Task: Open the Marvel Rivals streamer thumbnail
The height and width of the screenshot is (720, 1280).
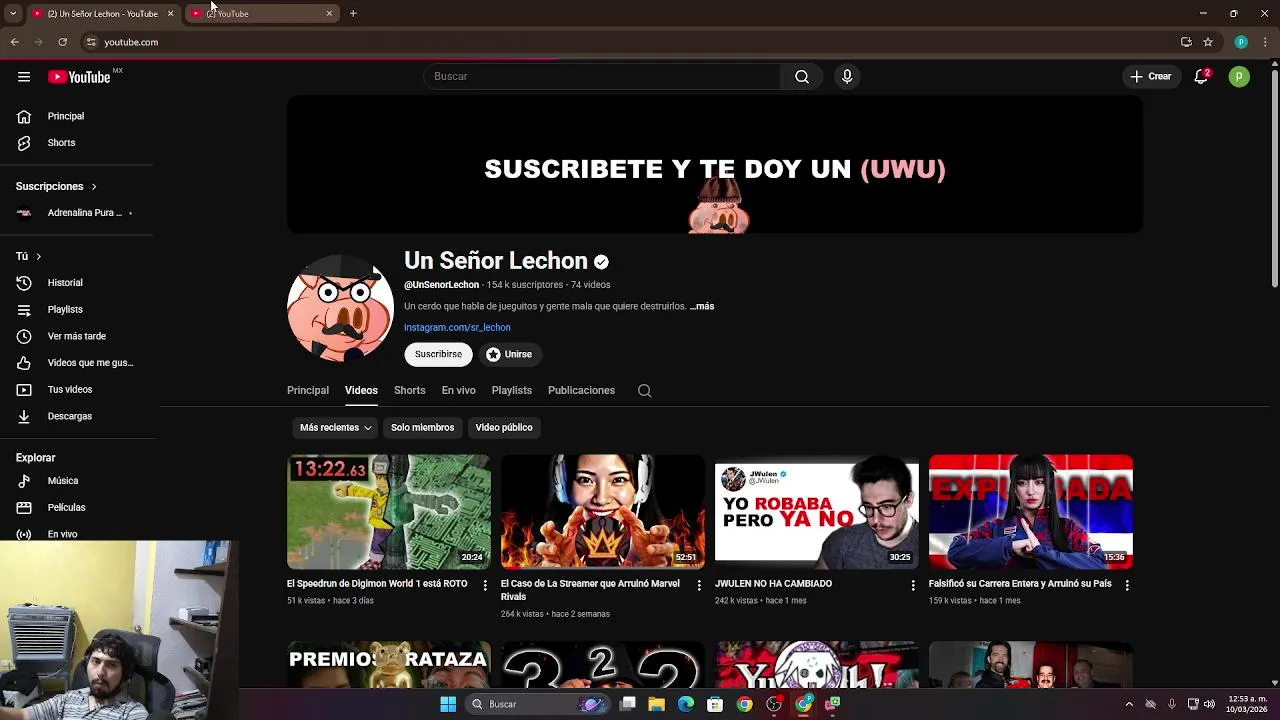Action: [x=603, y=512]
